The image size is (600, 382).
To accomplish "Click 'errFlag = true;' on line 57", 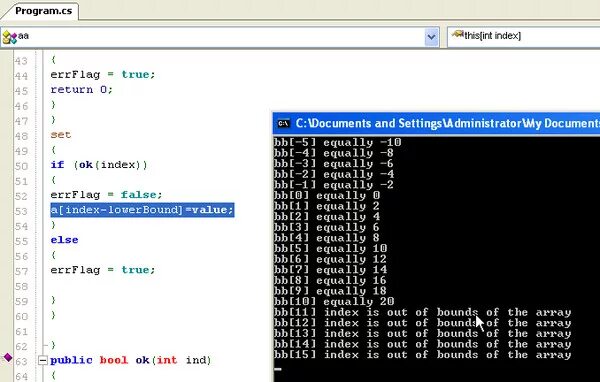I will point(103,270).
